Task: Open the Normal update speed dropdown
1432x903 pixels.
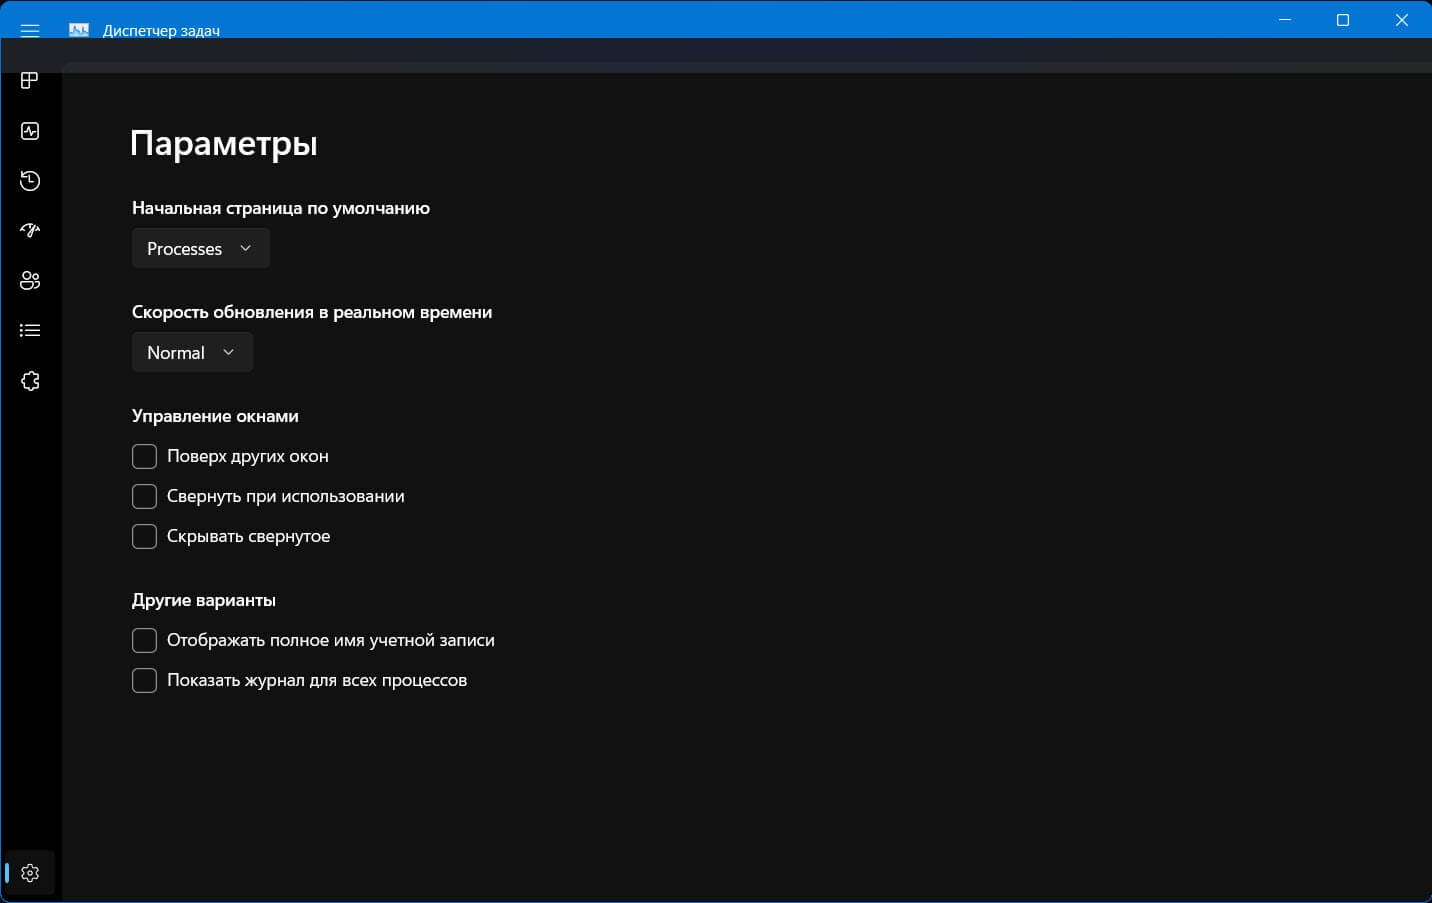Action: coord(192,352)
